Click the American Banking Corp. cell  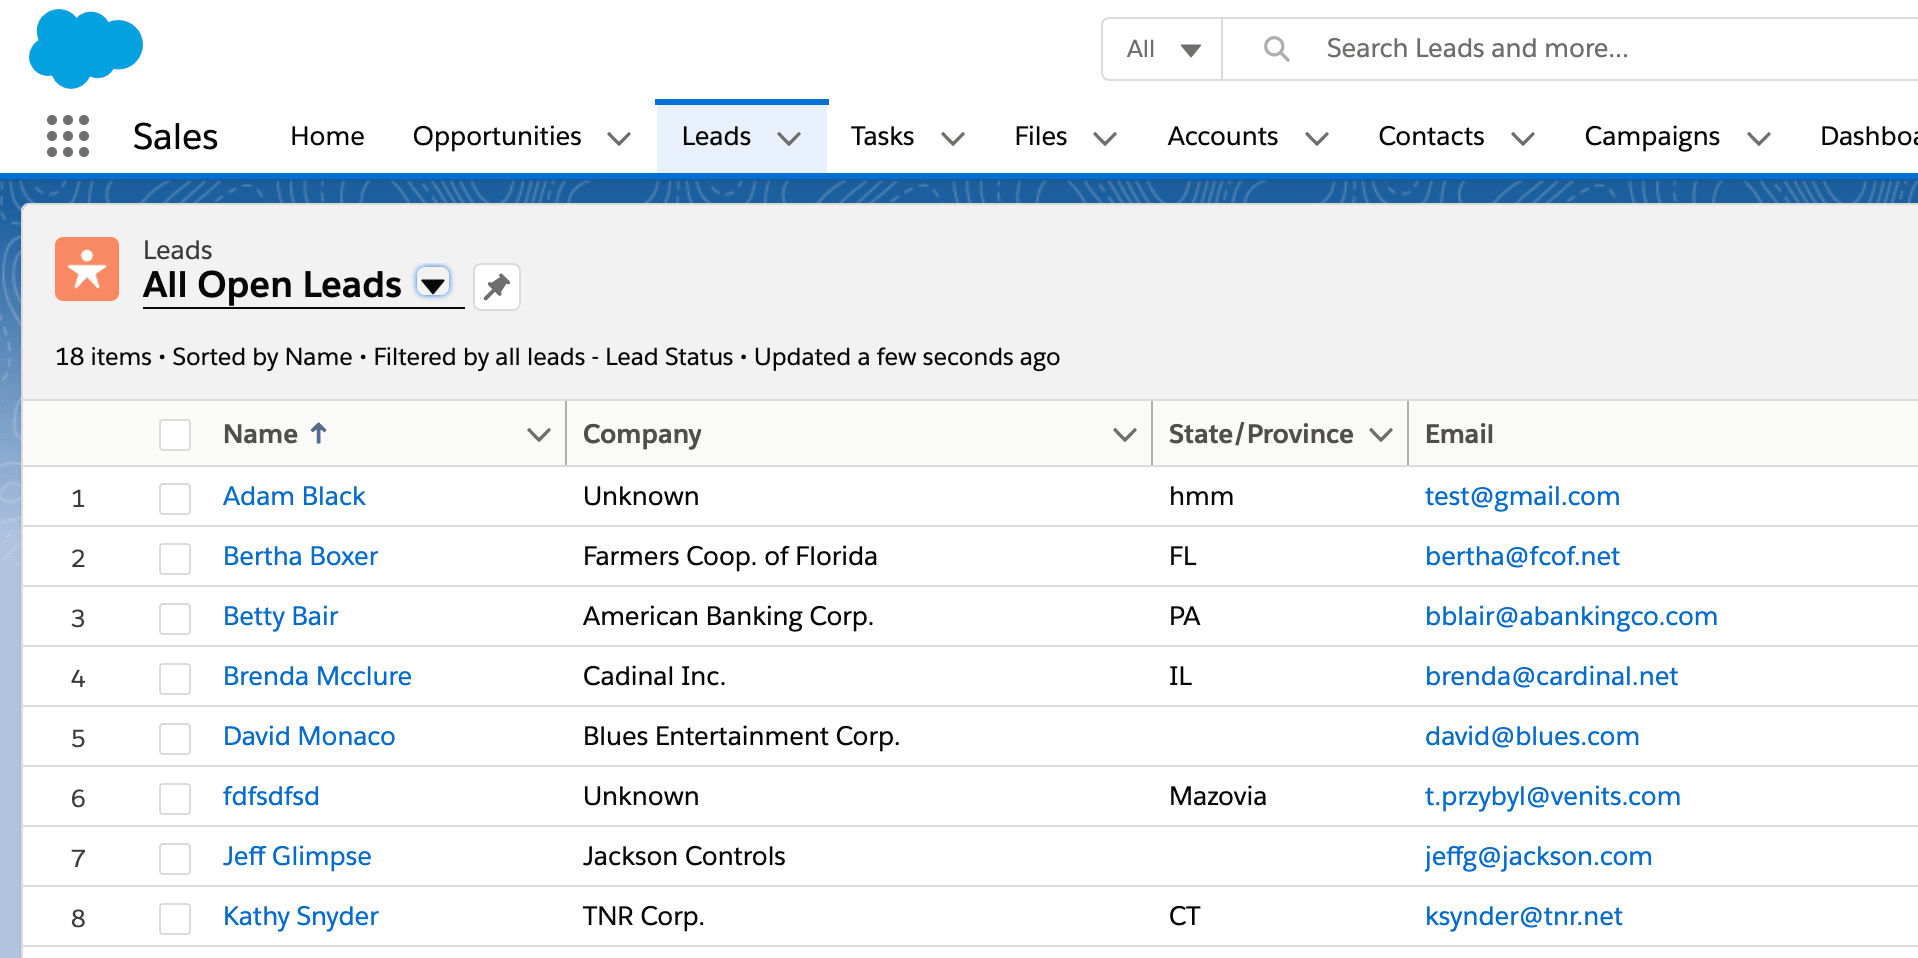point(728,616)
